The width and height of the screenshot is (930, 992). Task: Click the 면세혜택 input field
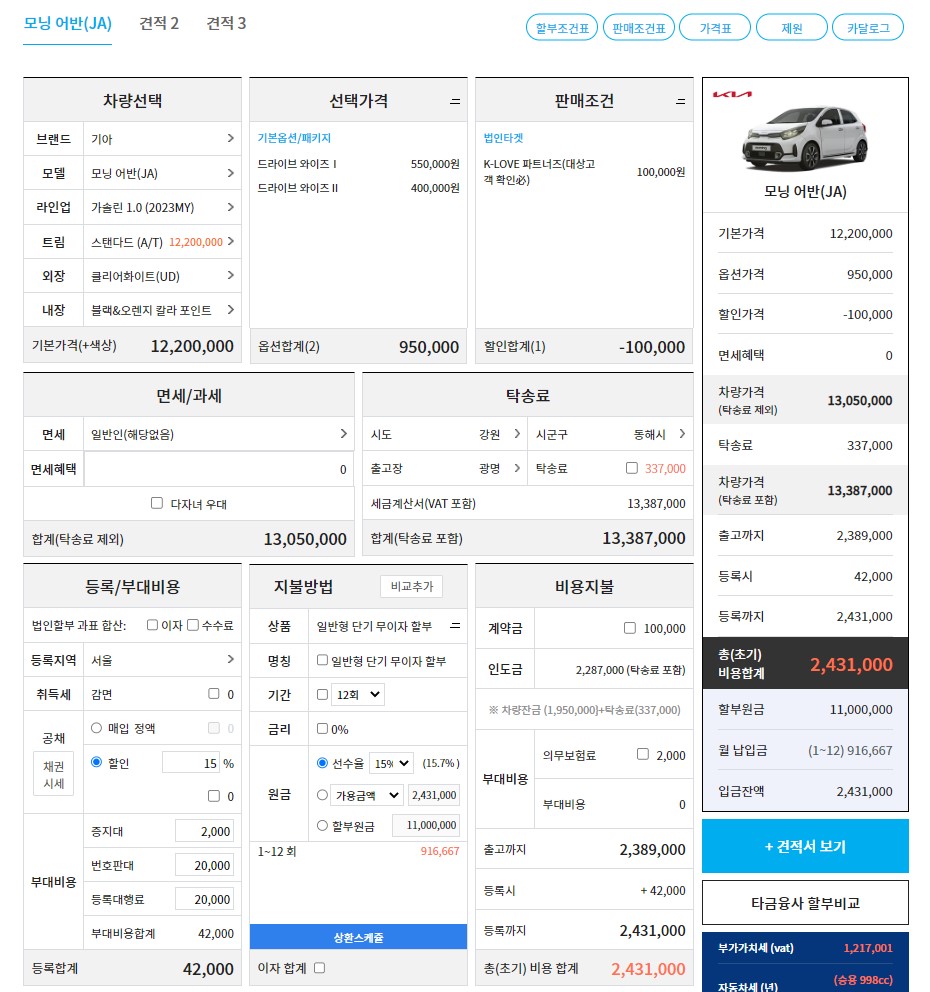pos(218,469)
